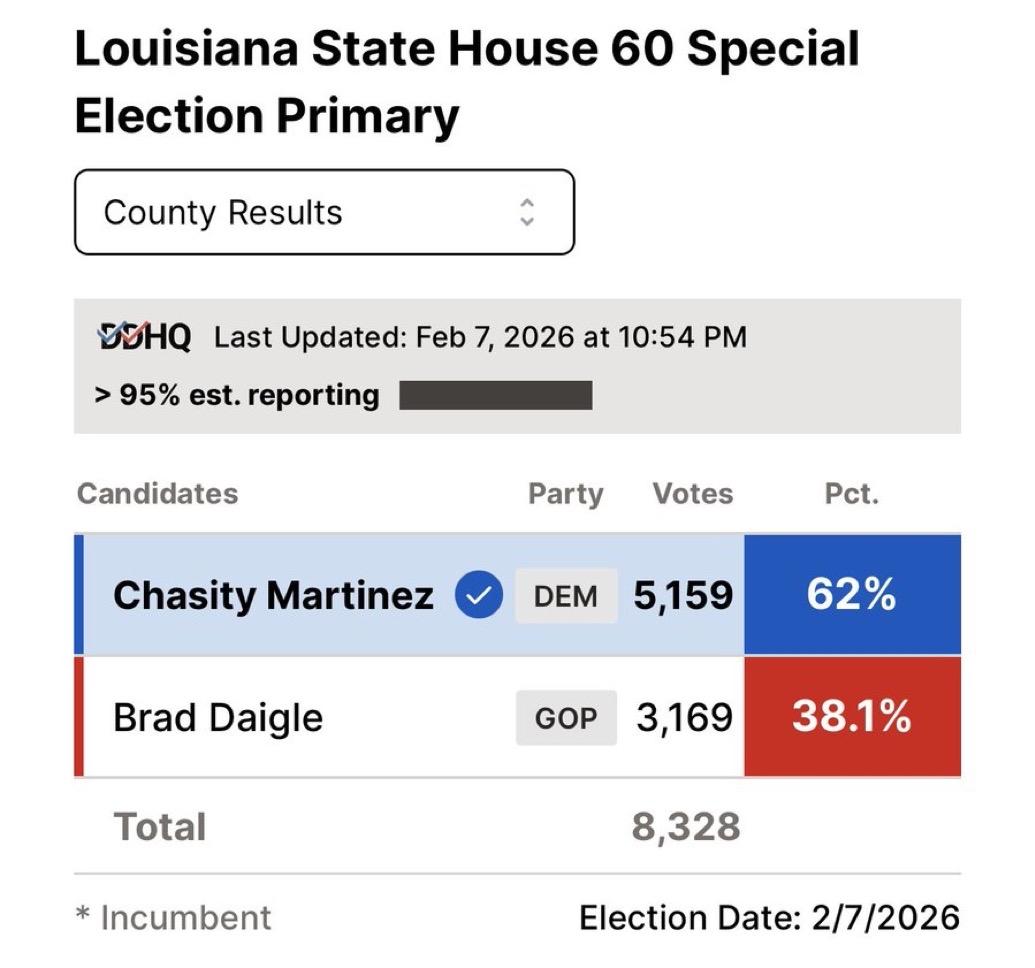
Task: Click the DEM party badge
Action: point(565,596)
